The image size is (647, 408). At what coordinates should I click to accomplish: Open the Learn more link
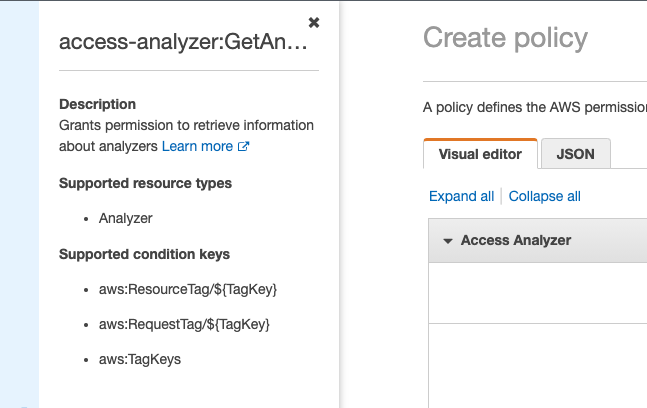click(x=197, y=146)
